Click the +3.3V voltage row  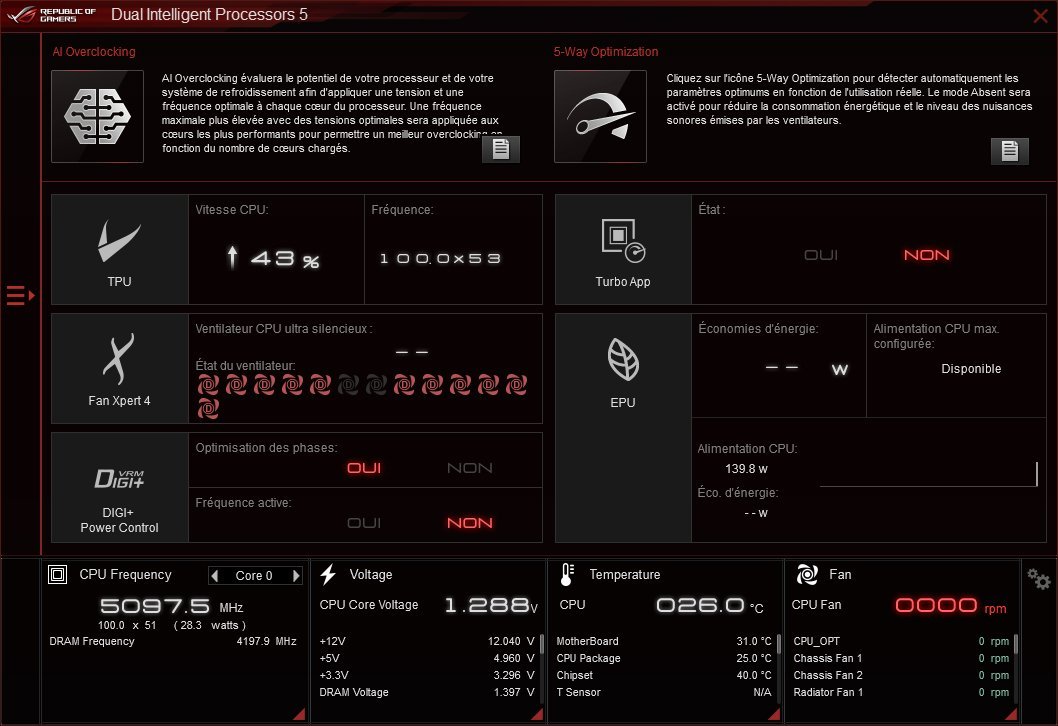(427, 675)
